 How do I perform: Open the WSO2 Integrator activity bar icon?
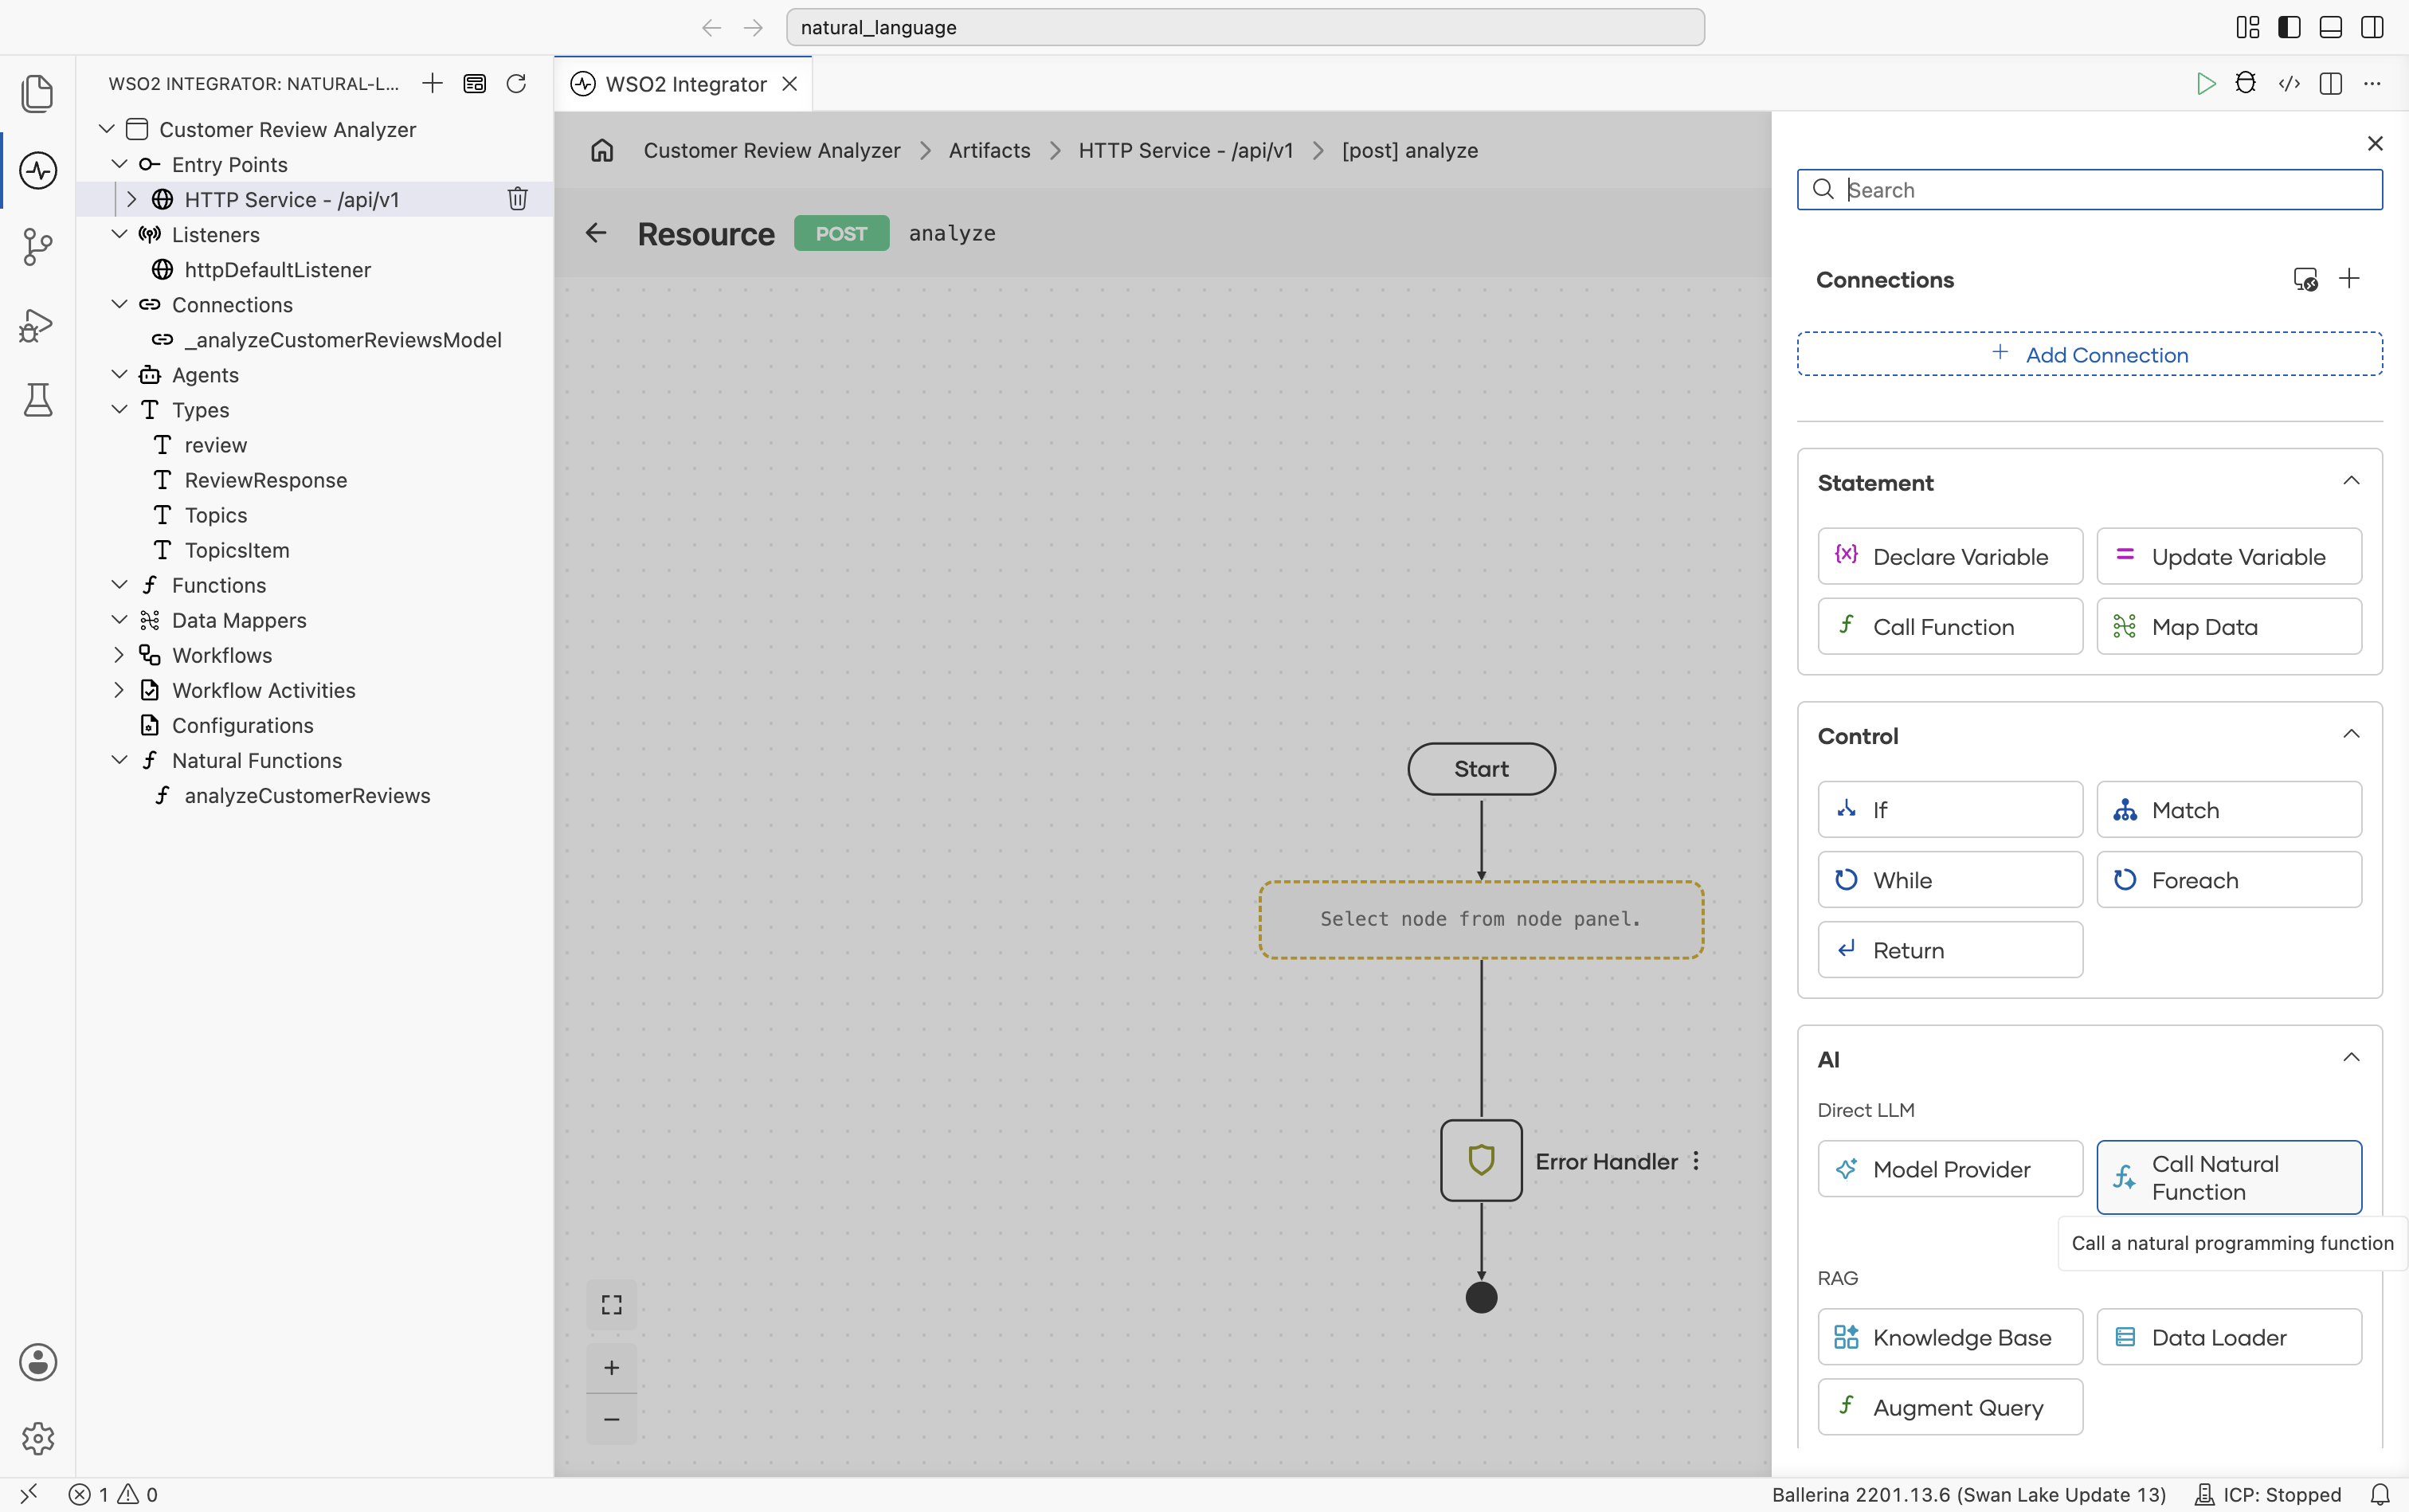pos(38,170)
